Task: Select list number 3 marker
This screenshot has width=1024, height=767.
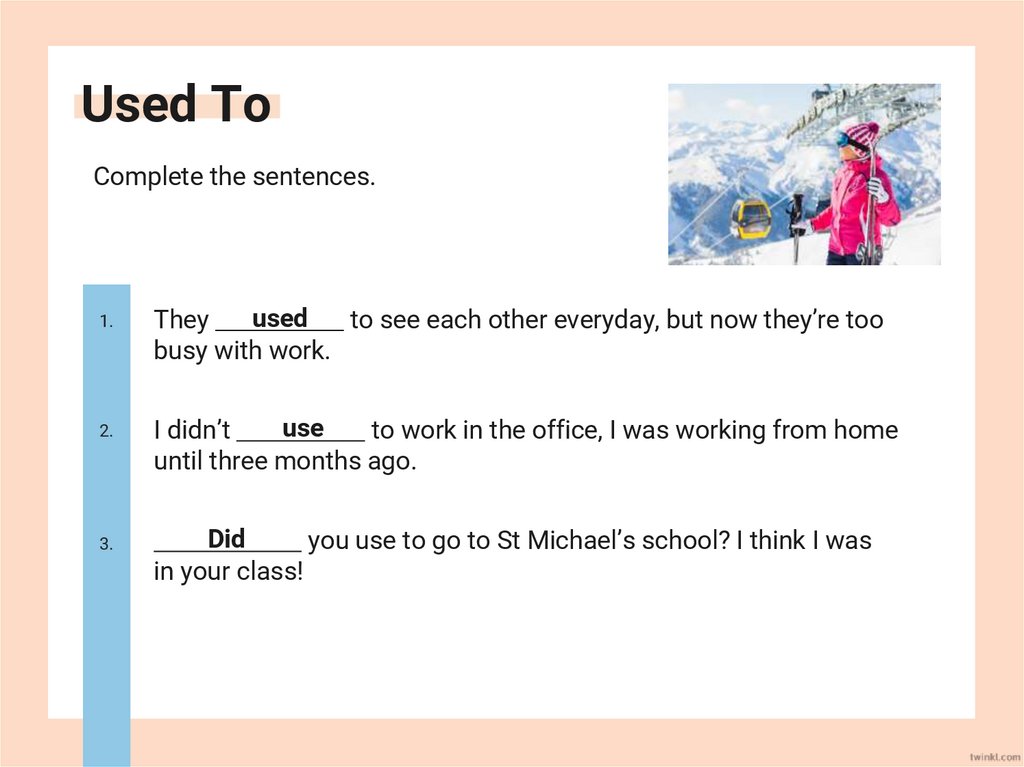Action: [106, 544]
